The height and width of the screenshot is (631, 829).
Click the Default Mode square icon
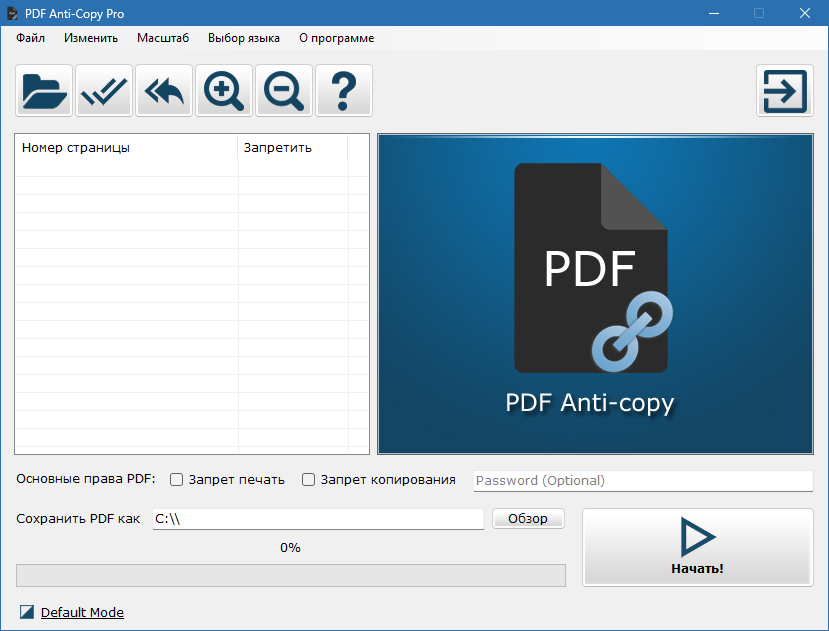click(27, 612)
